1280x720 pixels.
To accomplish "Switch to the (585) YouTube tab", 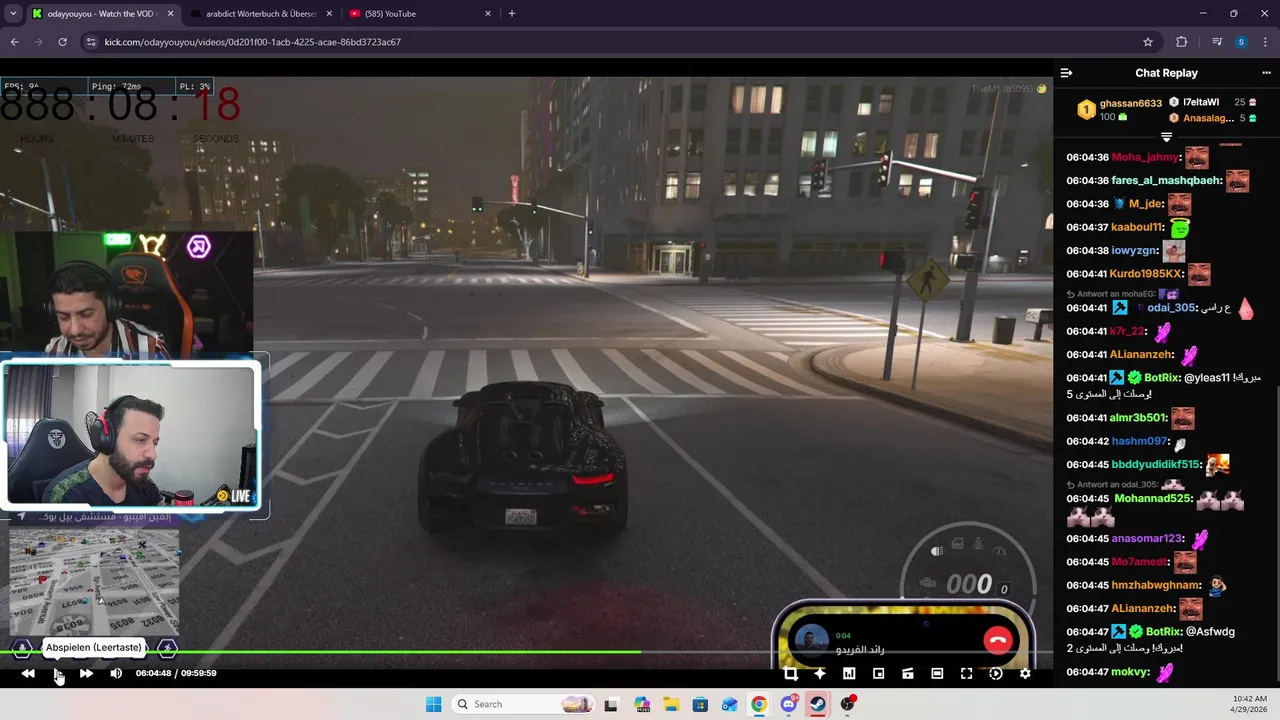I will (420, 14).
